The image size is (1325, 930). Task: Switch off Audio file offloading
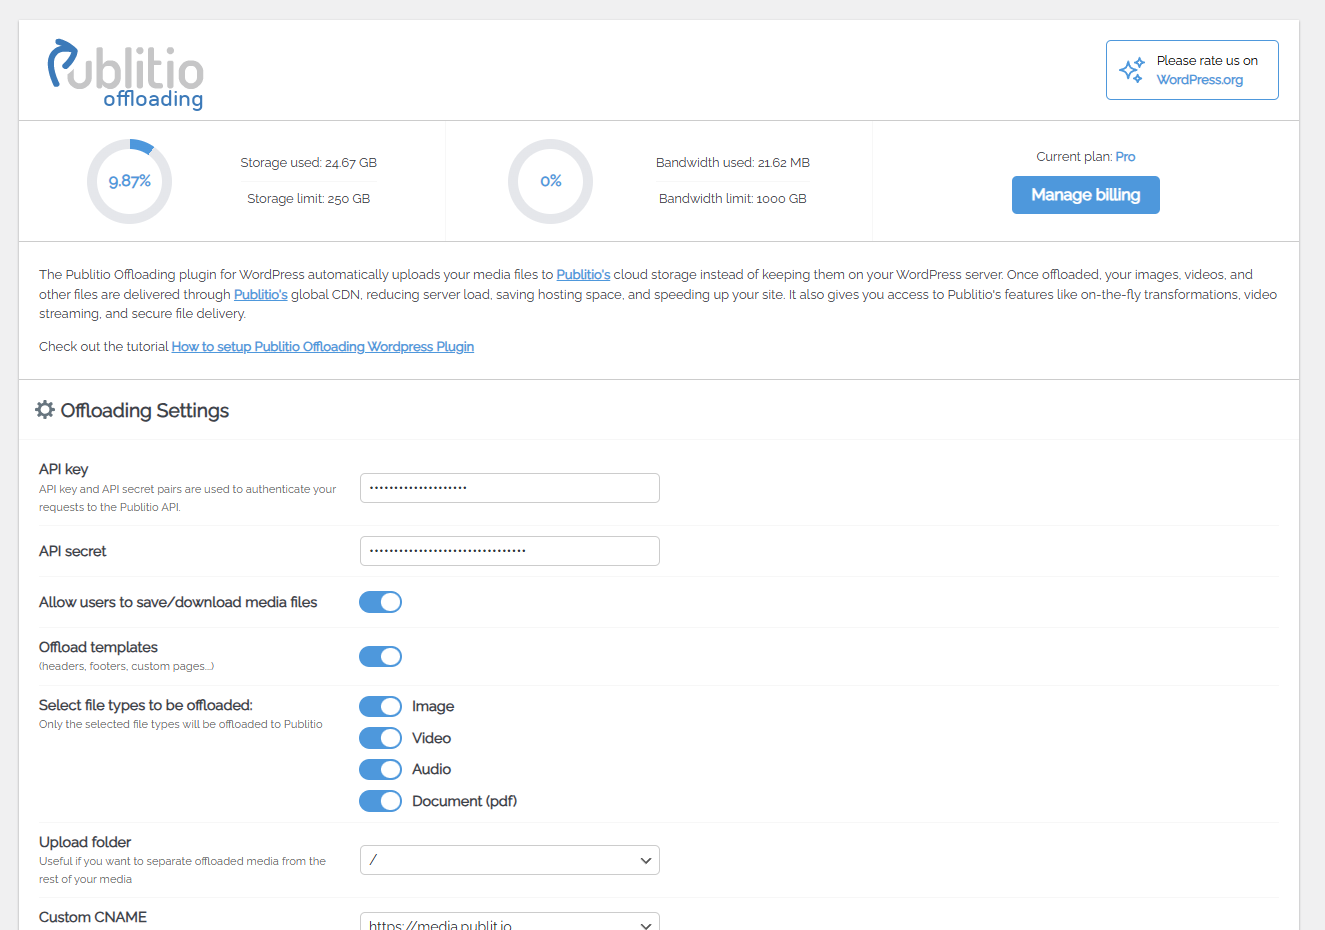(380, 770)
